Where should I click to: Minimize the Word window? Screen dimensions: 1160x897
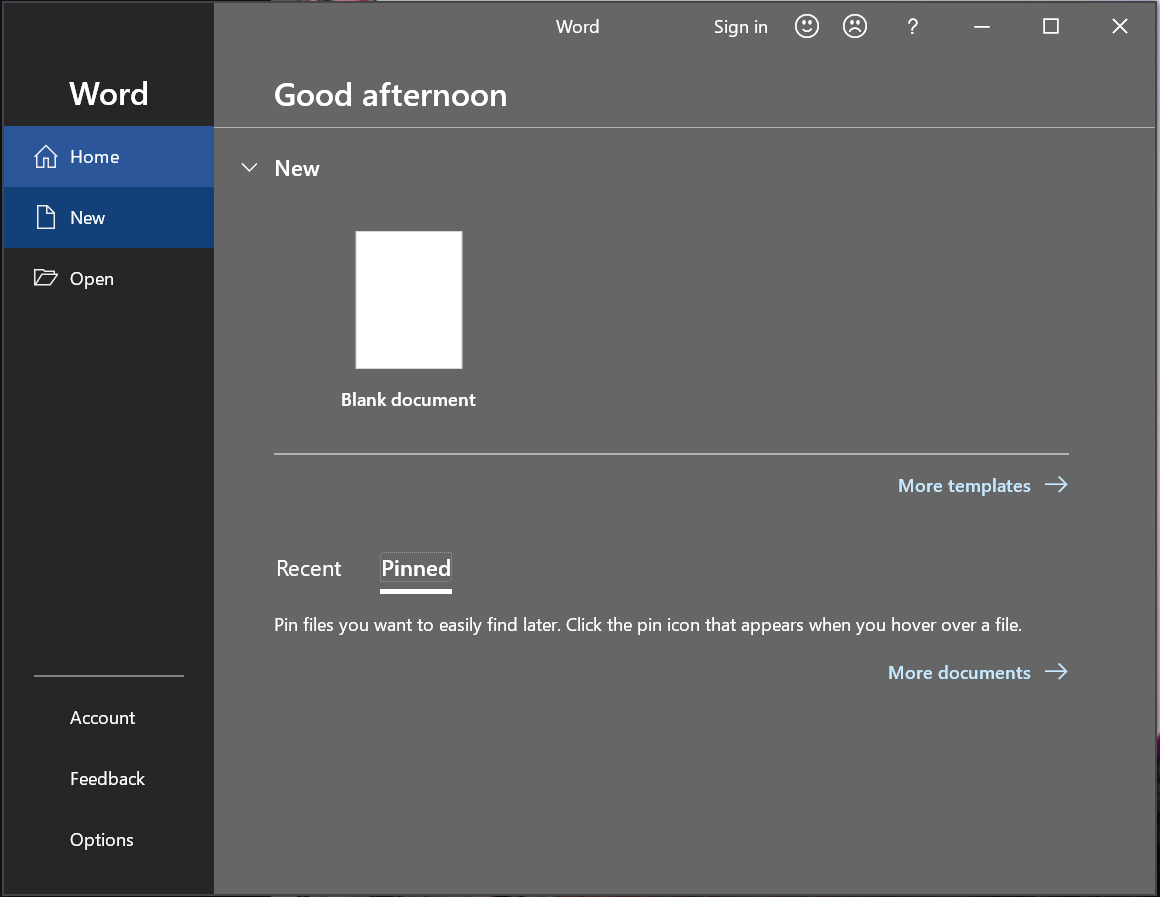(982, 27)
